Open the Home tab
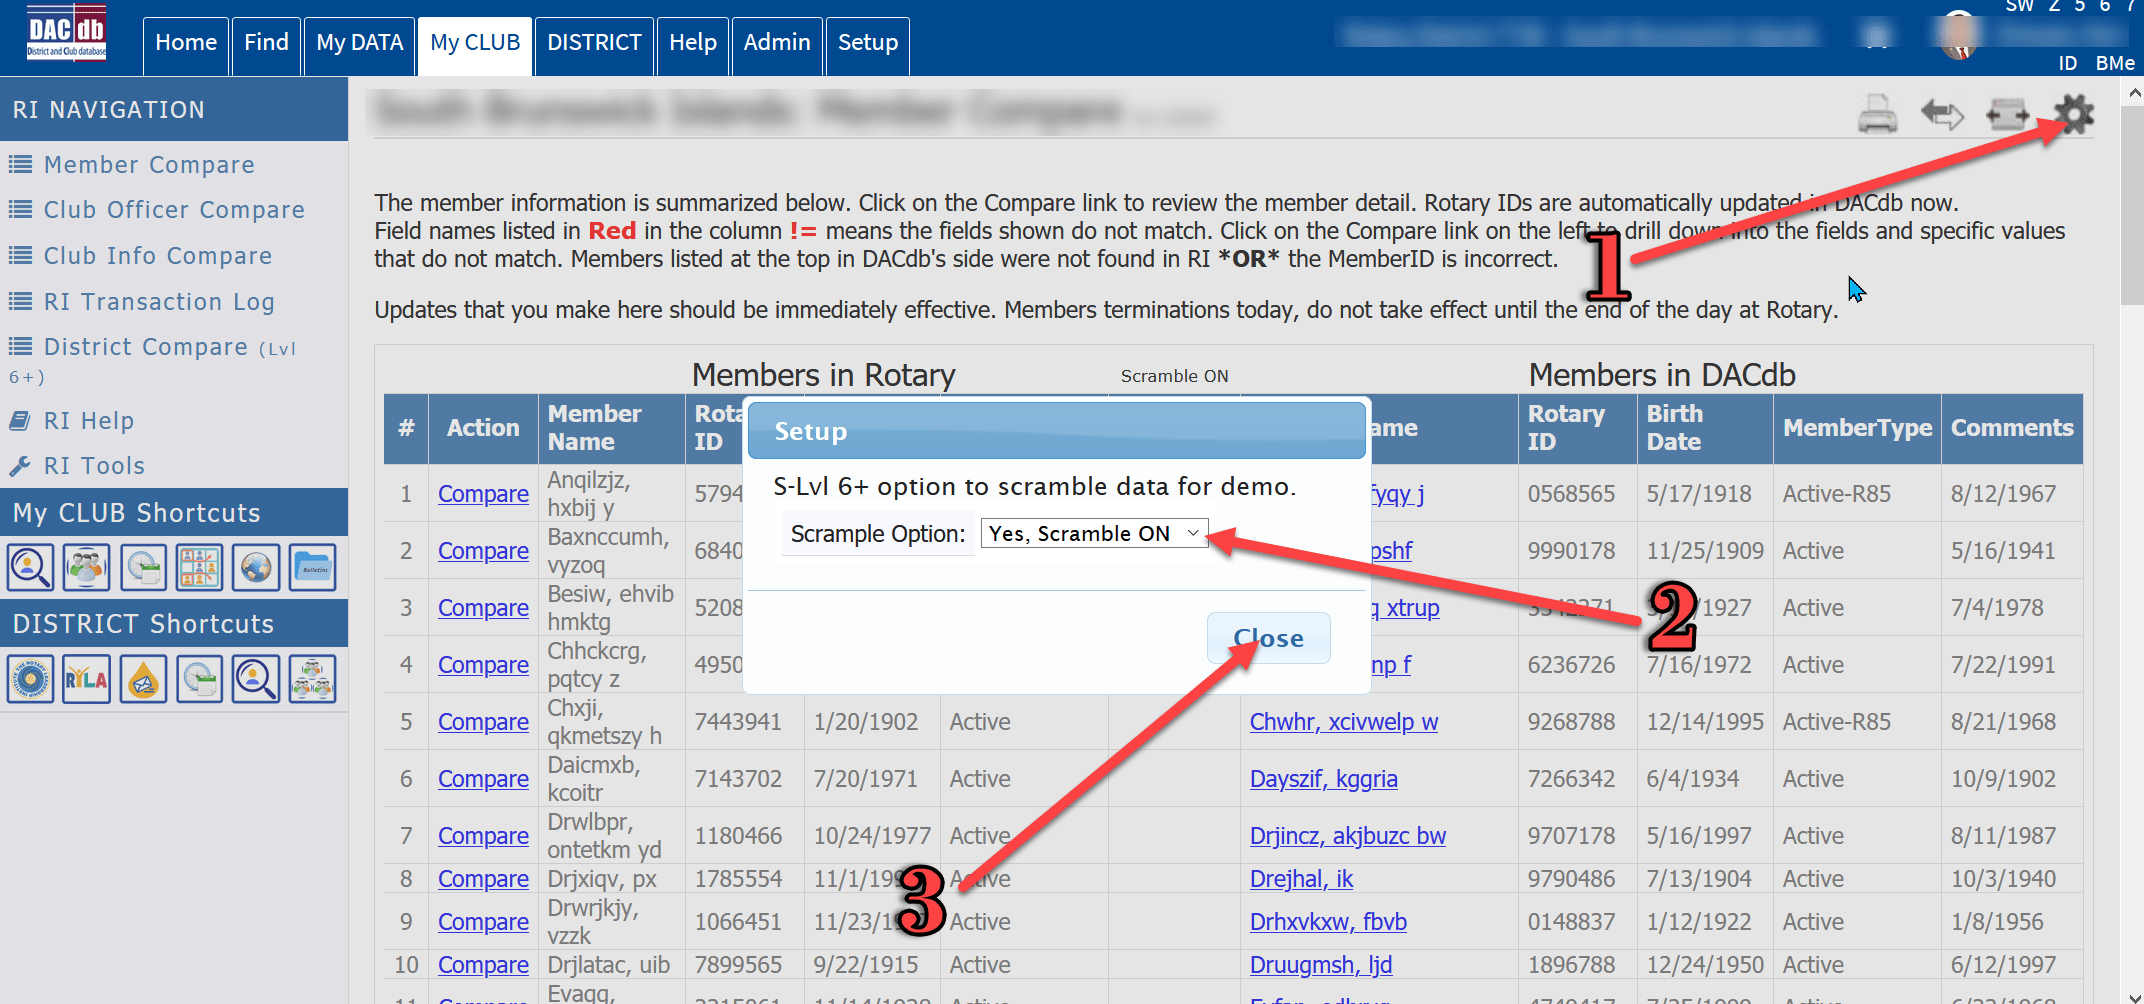The image size is (2144, 1004). click(186, 46)
